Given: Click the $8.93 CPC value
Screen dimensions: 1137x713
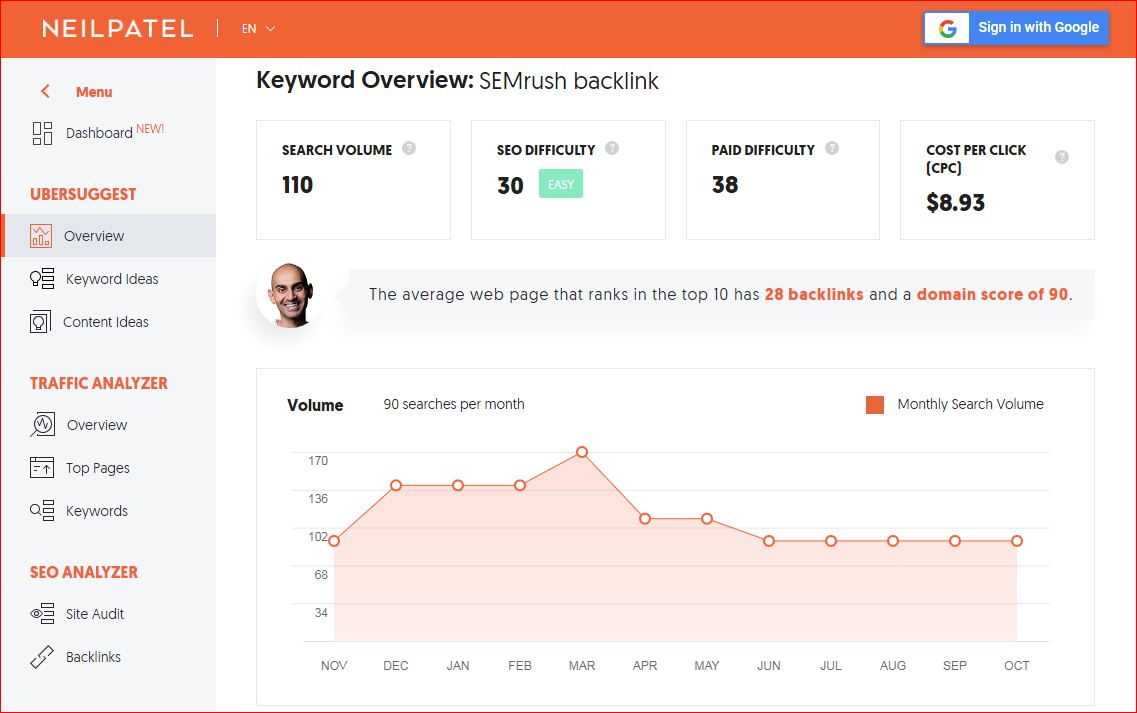Looking at the screenshot, I should pyautogui.click(x=955, y=202).
